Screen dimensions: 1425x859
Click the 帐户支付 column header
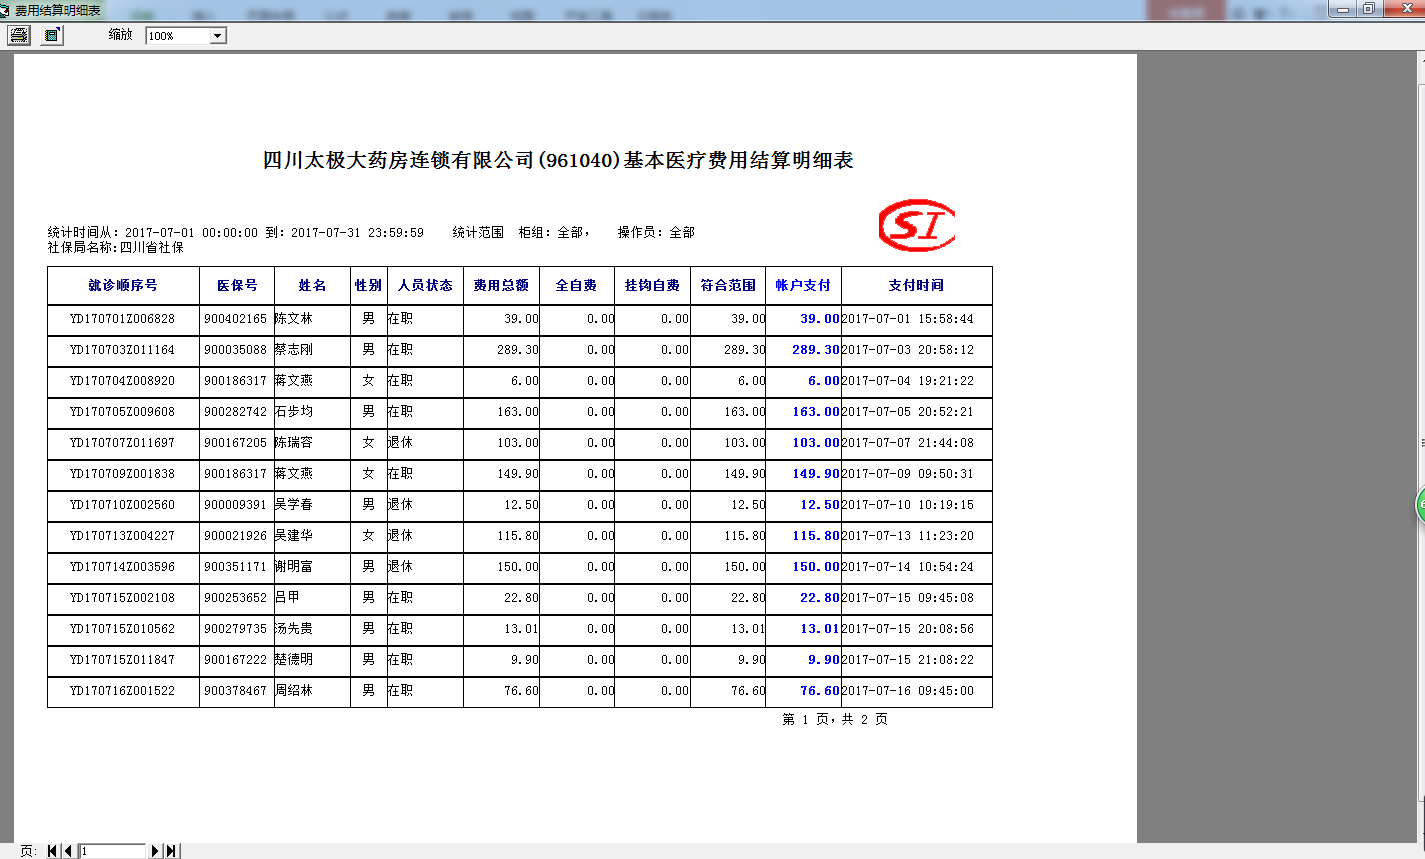click(x=803, y=285)
